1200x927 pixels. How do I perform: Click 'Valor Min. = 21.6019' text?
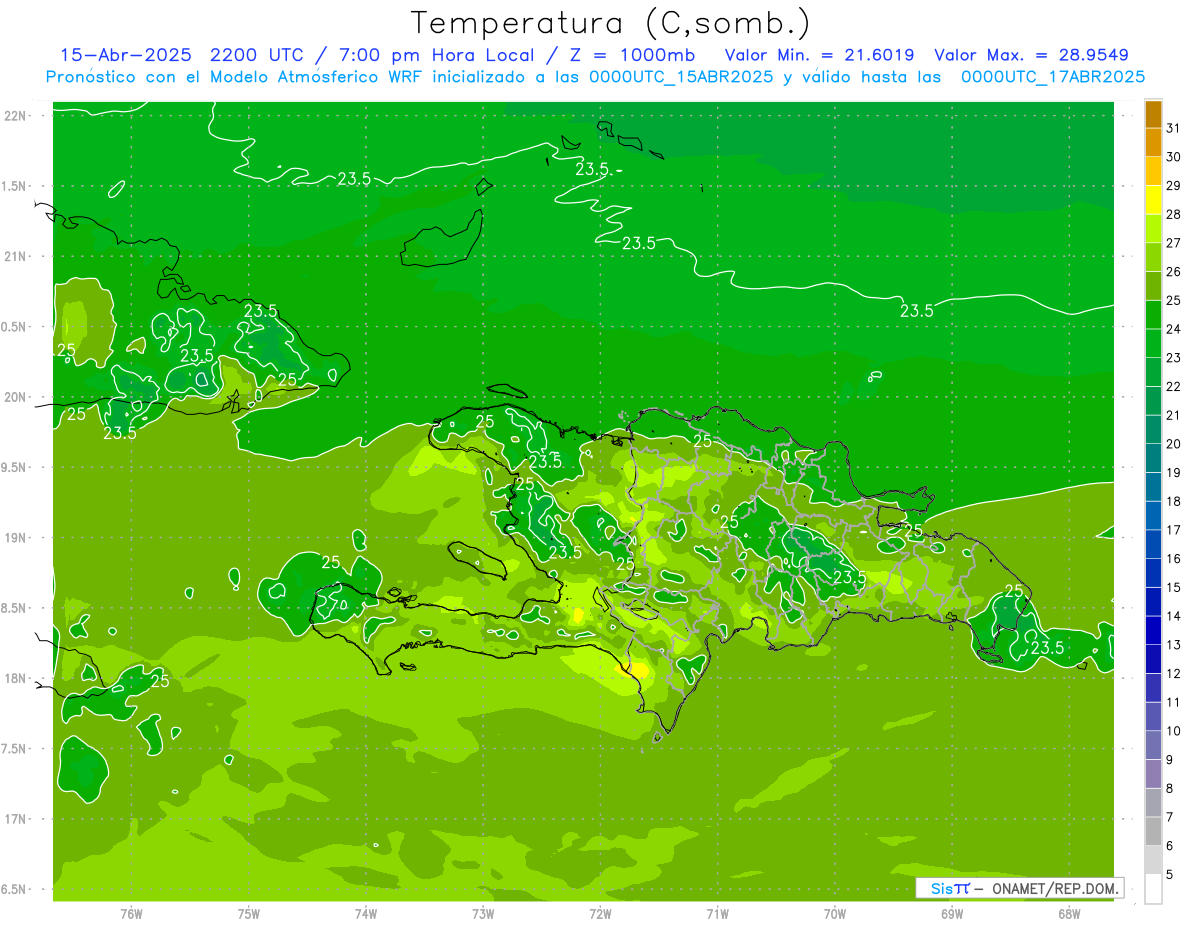(x=819, y=55)
